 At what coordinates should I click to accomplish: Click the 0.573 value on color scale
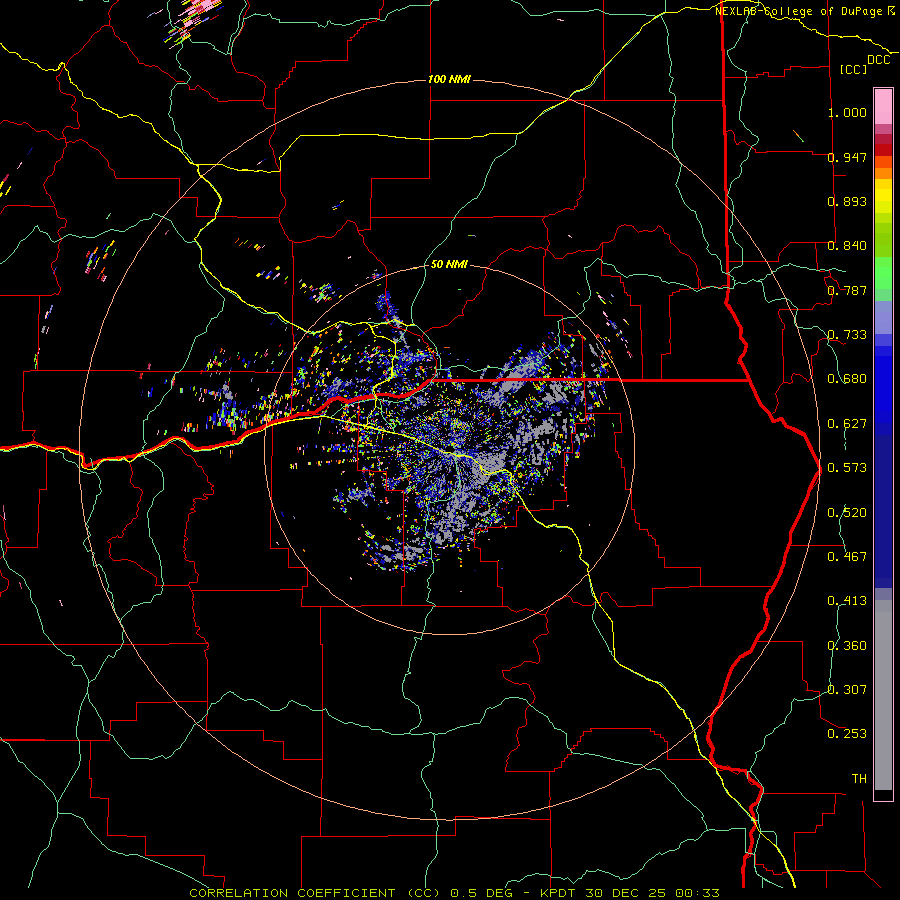point(847,468)
